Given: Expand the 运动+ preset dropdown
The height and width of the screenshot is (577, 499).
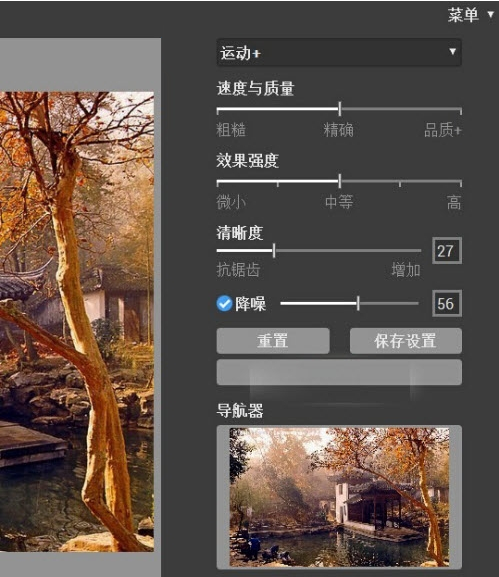Looking at the screenshot, I should point(339,53).
